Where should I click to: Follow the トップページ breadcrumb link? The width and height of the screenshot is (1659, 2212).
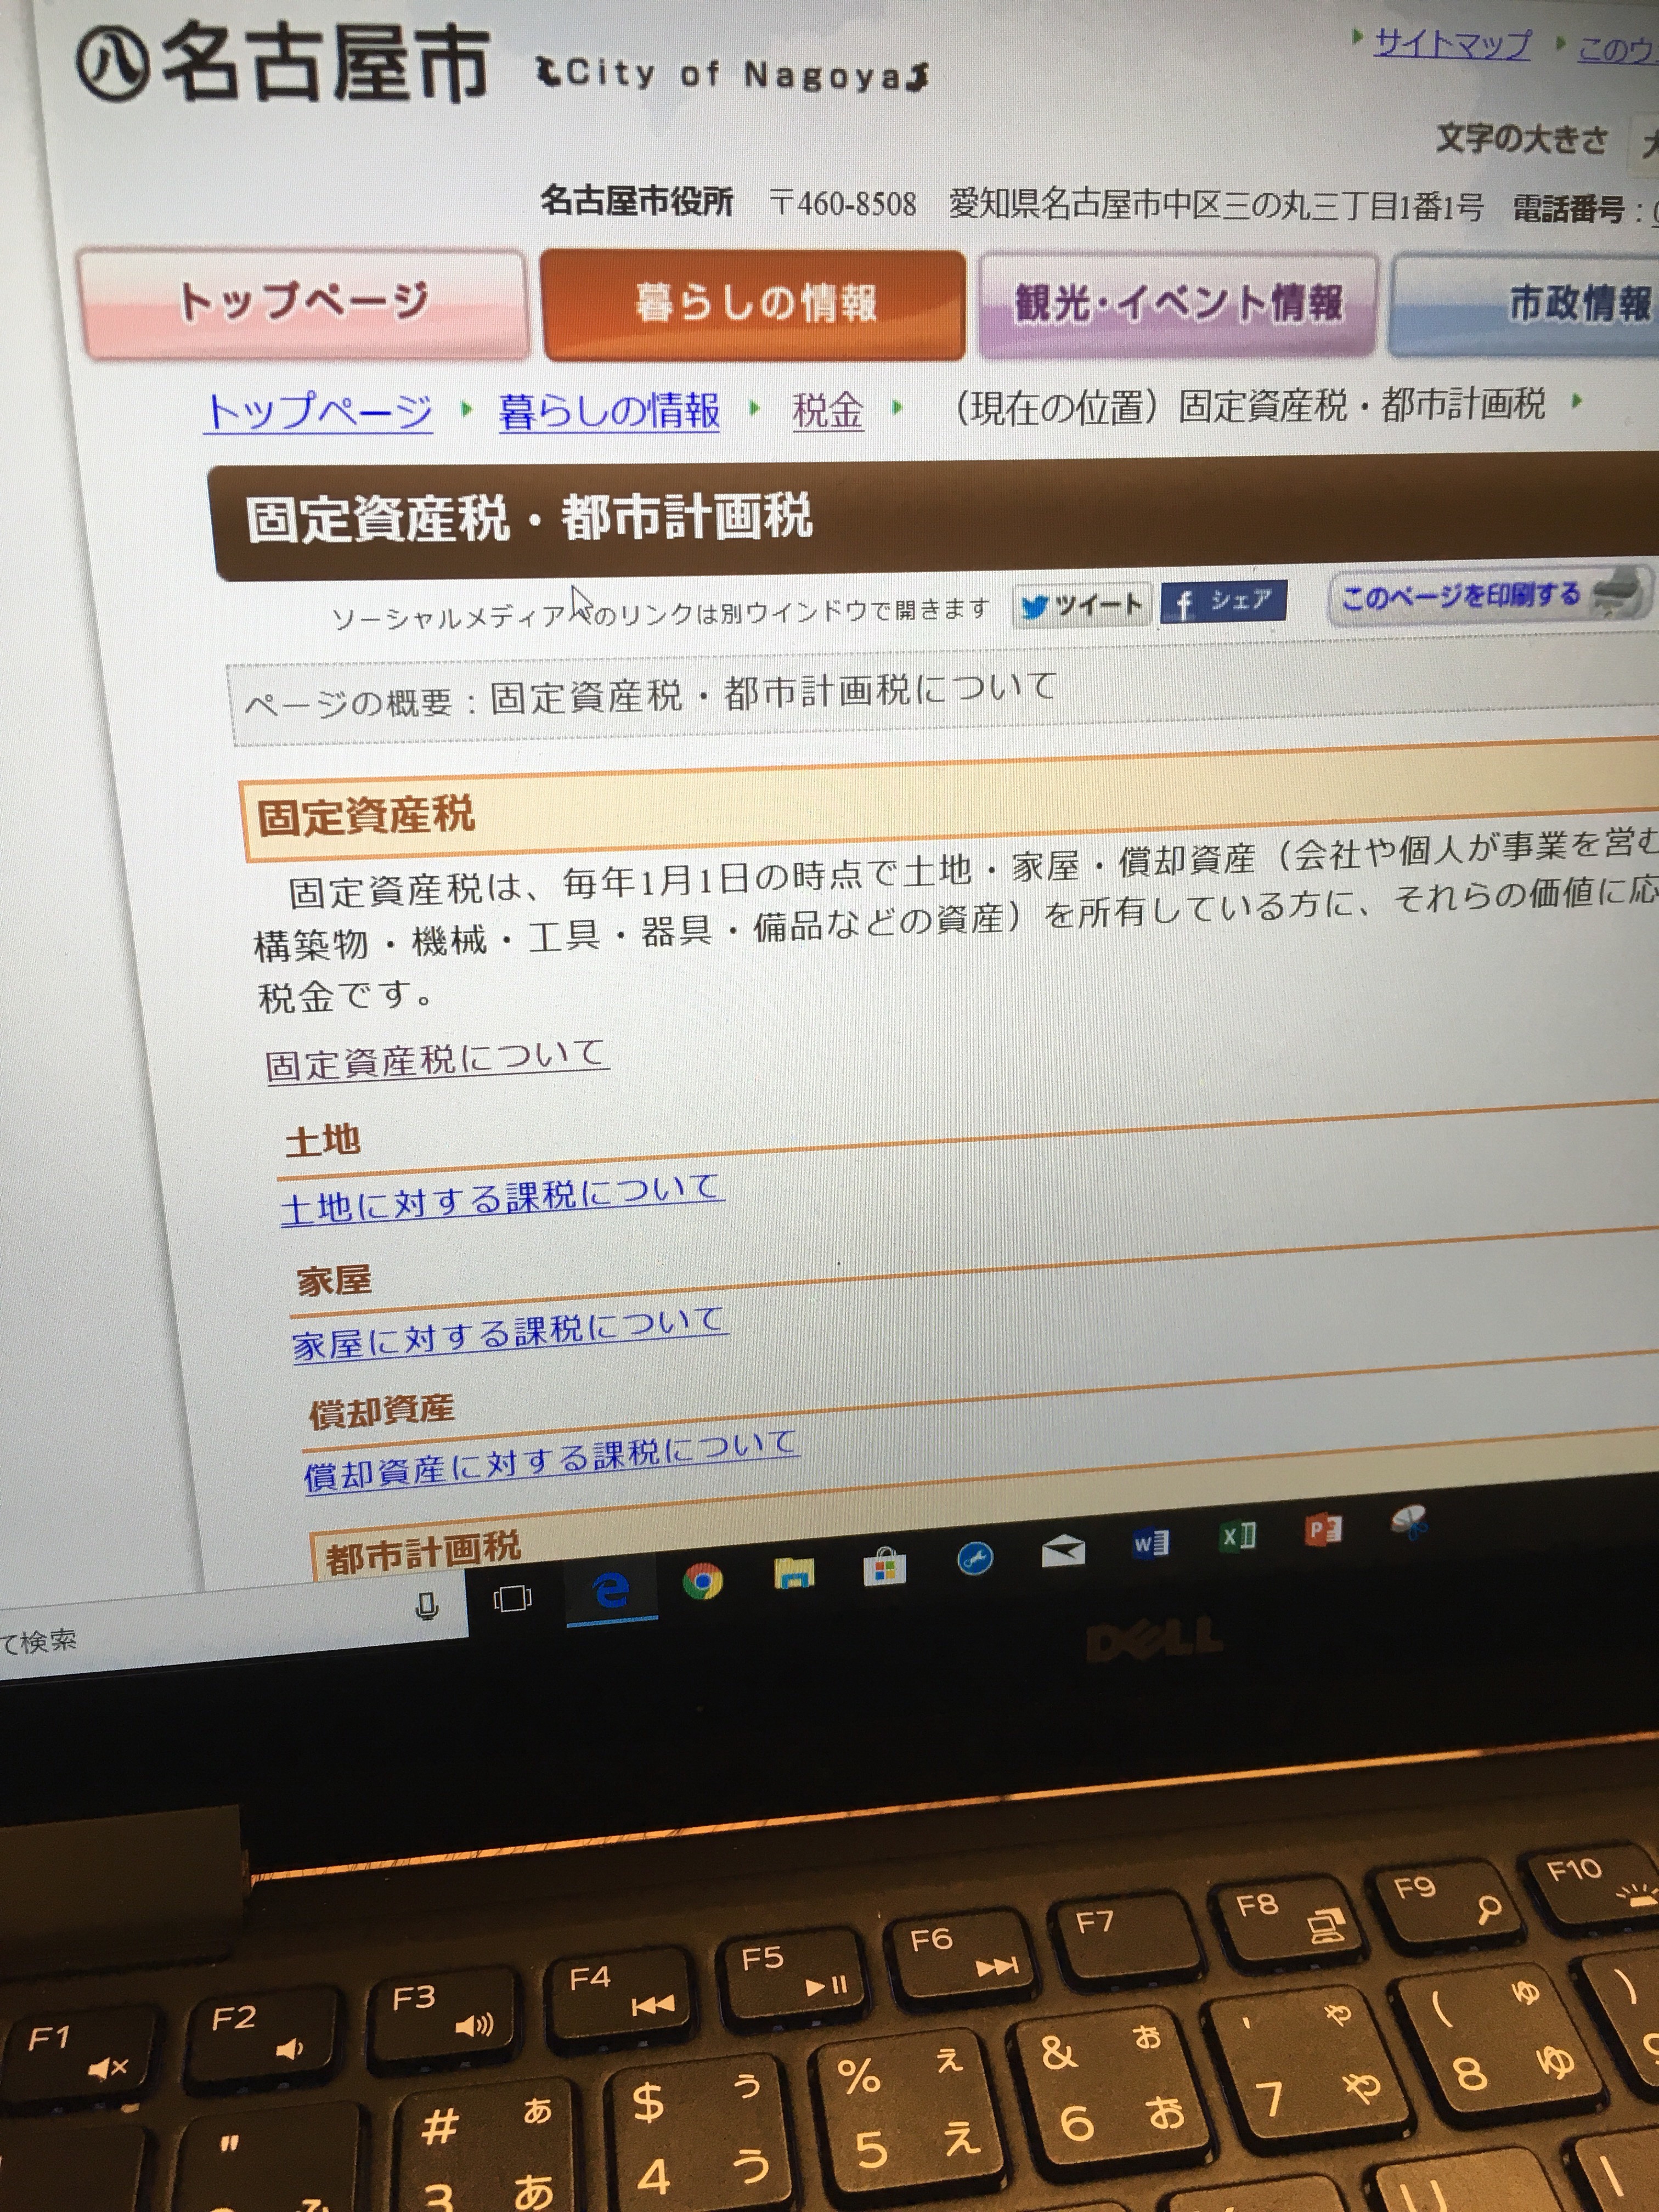(x=319, y=411)
